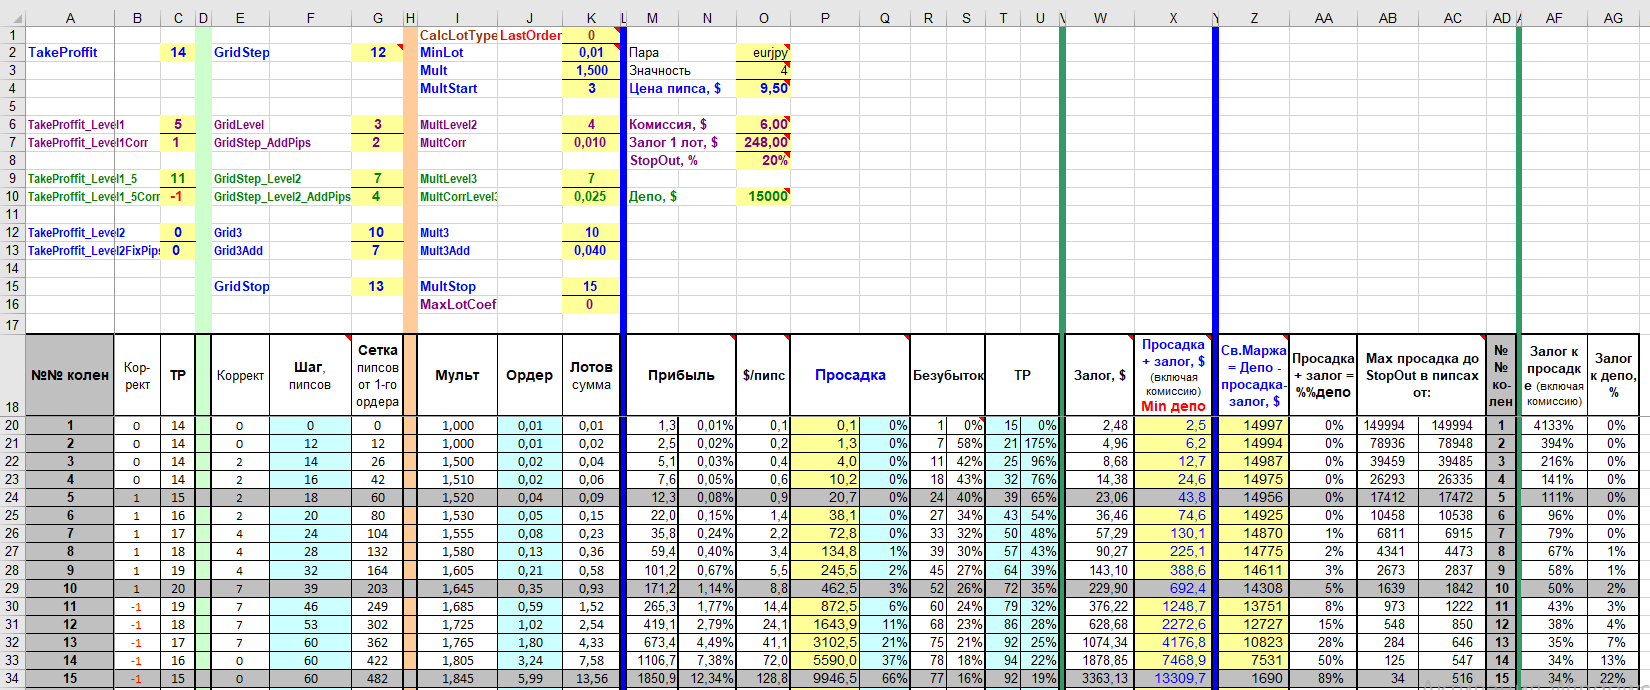The image size is (1650, 690).
Task: Select the Ордер header cell
Action: pos(529,375)
